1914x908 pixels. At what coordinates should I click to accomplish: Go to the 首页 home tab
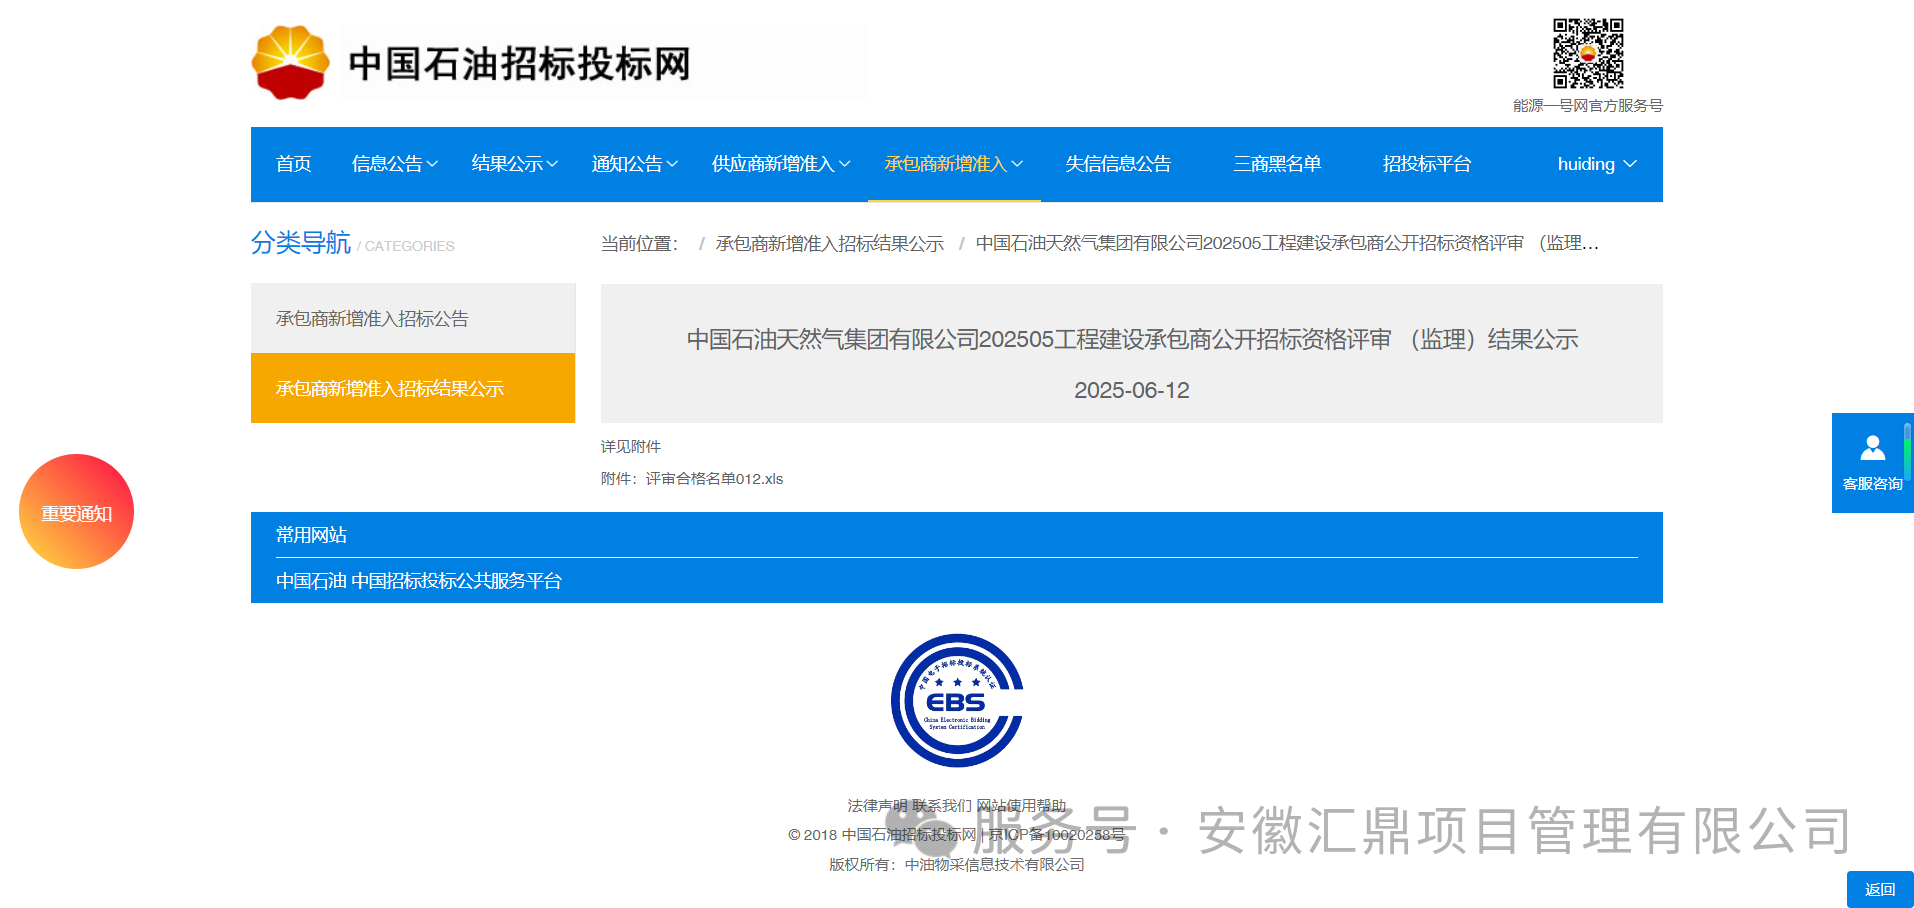click(x=293, y=164)
